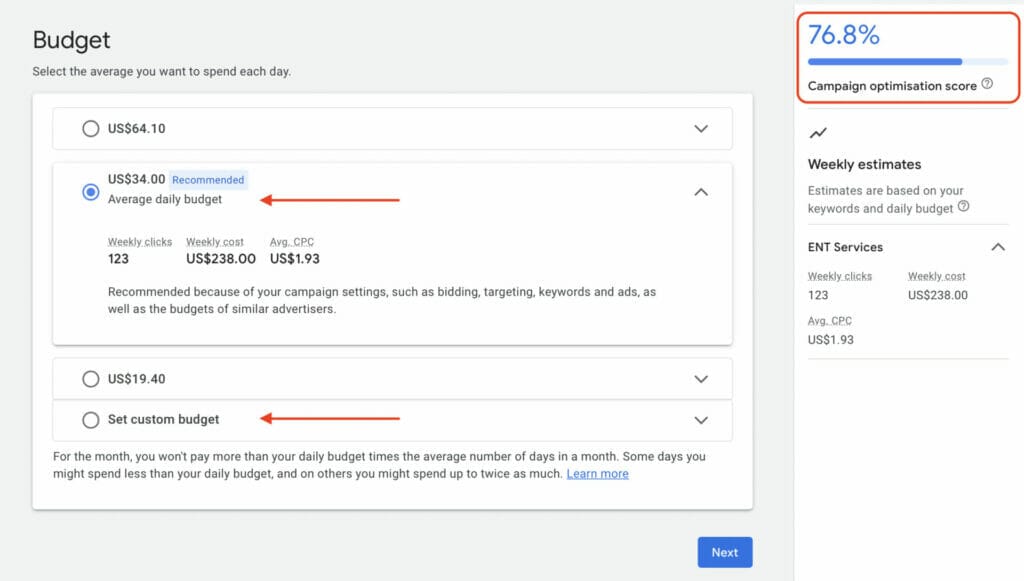Collapse the ENT Services estimates section
Viewport: 1024px width, 581px height.
997,247
